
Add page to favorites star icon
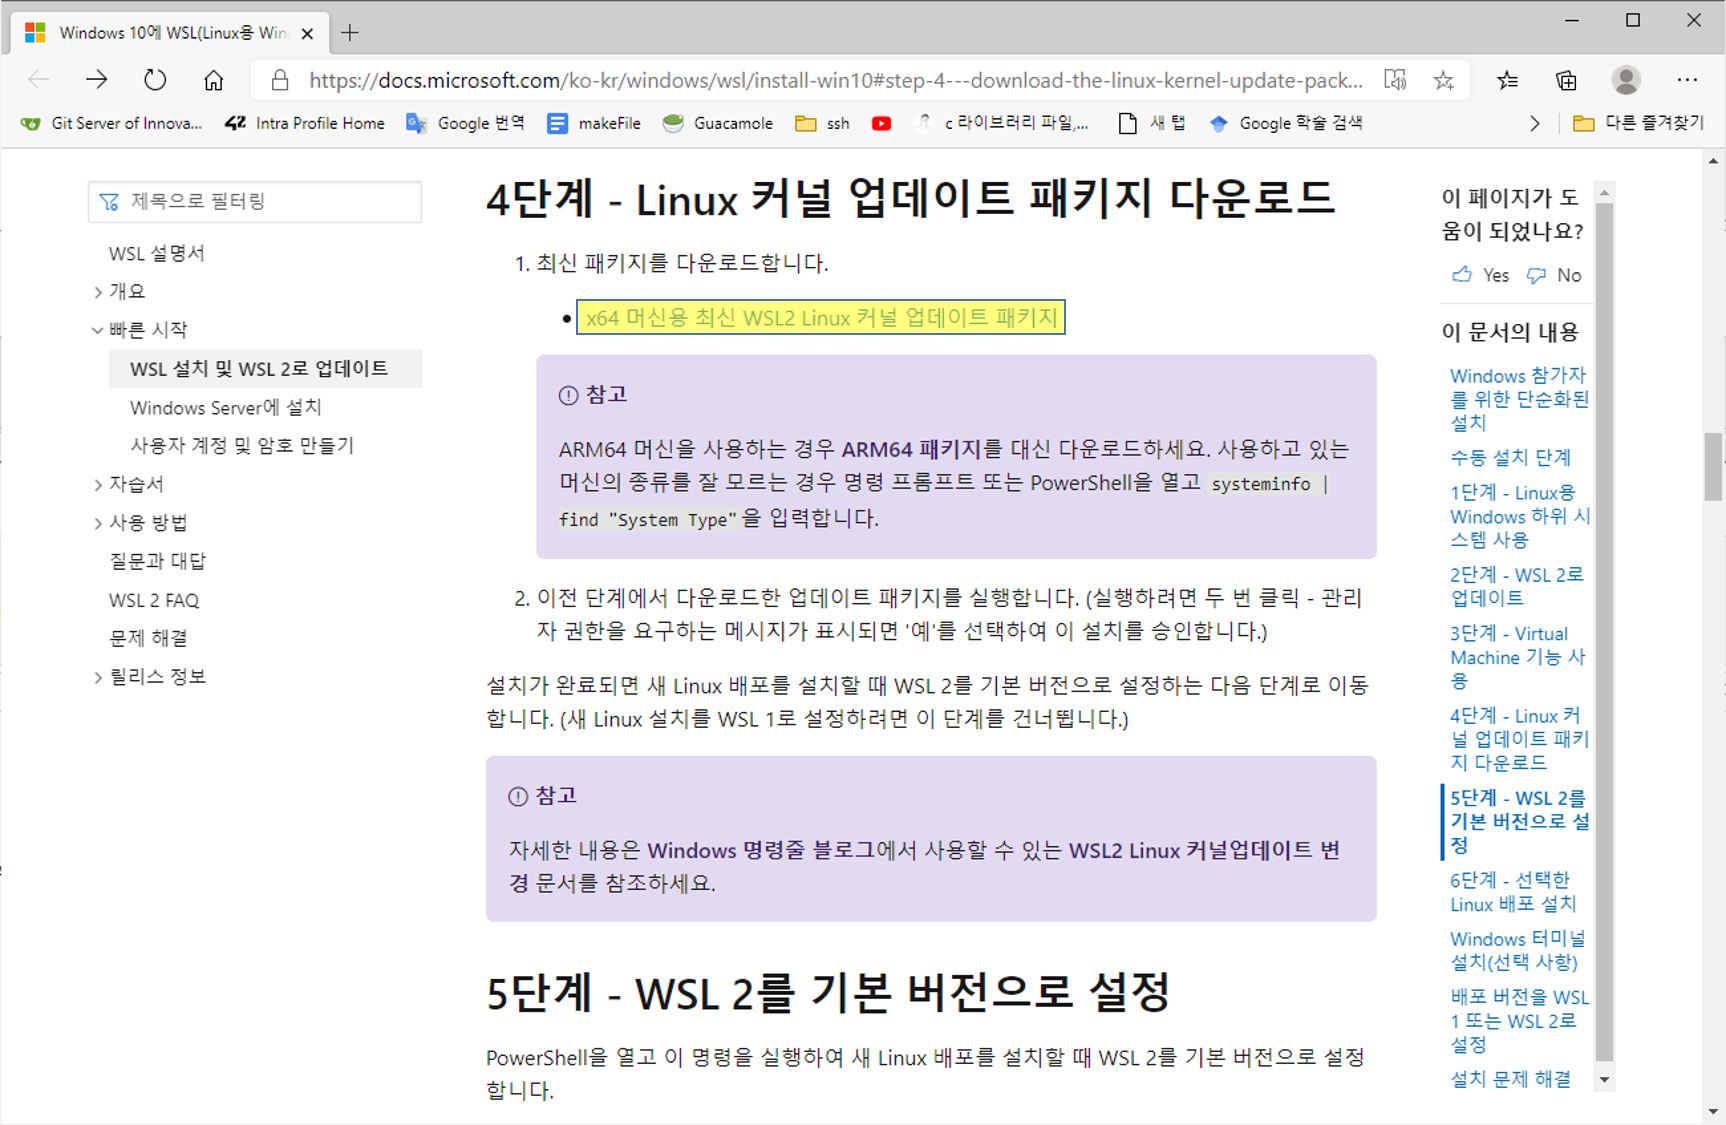pyautogui.click(x=1443, y=80)
